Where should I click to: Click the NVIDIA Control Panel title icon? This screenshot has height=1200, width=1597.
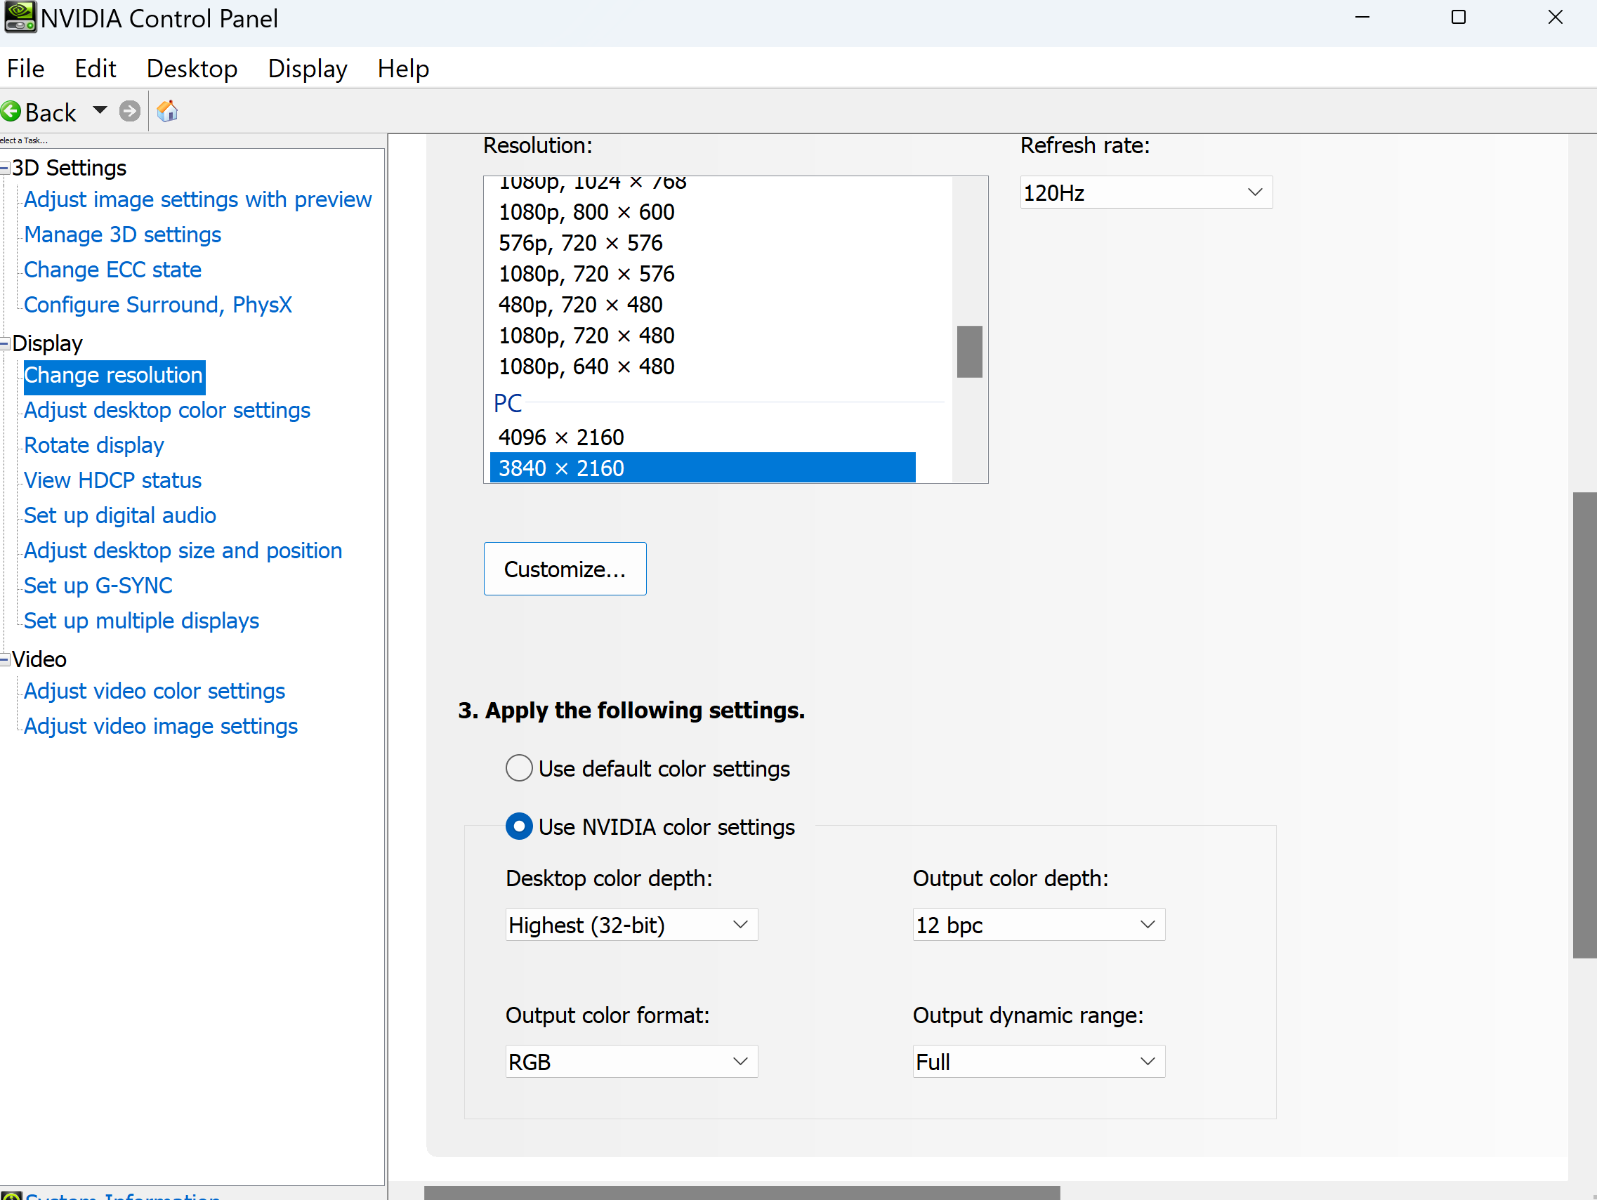pyautogui.click(x=20, y=17)
